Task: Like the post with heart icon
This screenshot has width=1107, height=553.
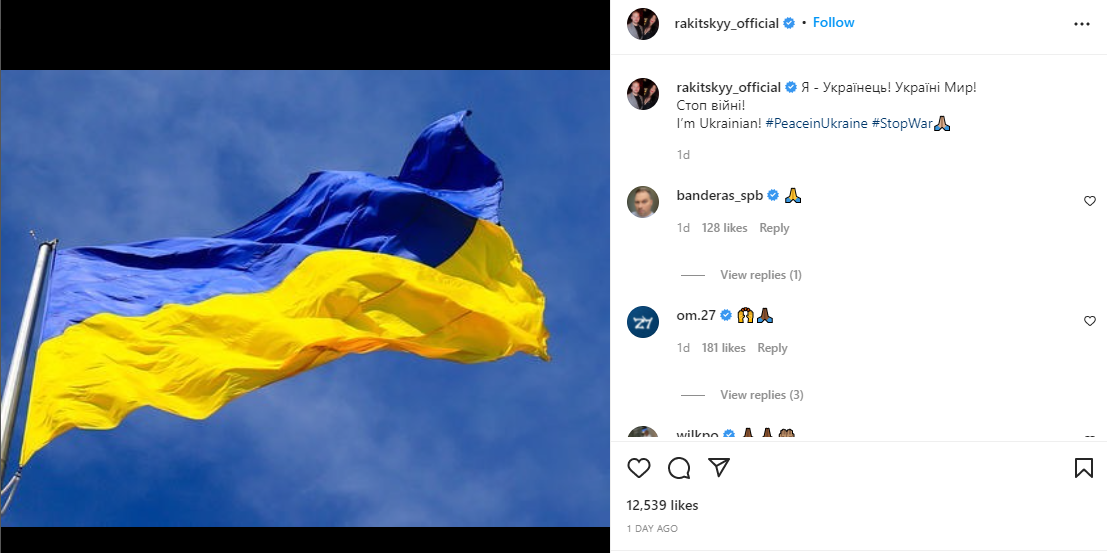Action: (x=639, y=468)
